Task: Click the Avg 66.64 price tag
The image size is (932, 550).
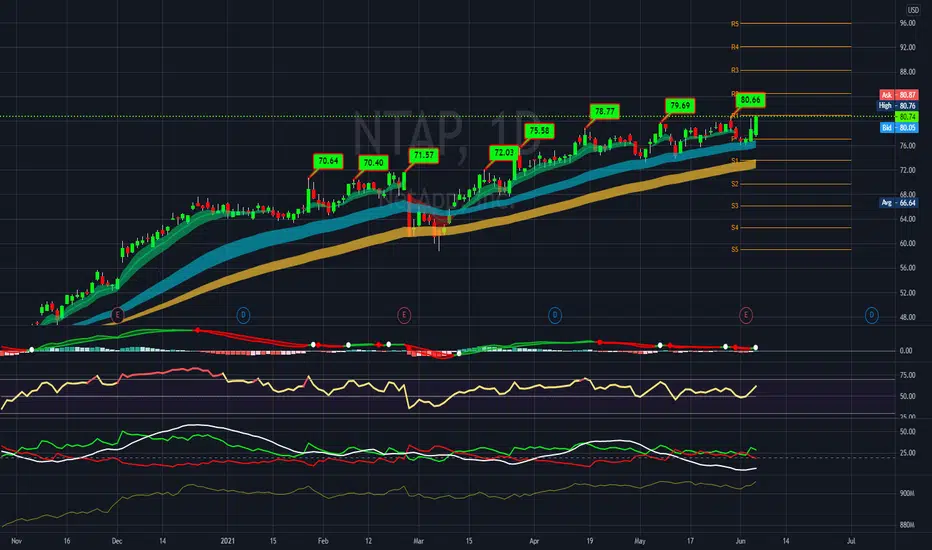Action: tap(899, 203)
